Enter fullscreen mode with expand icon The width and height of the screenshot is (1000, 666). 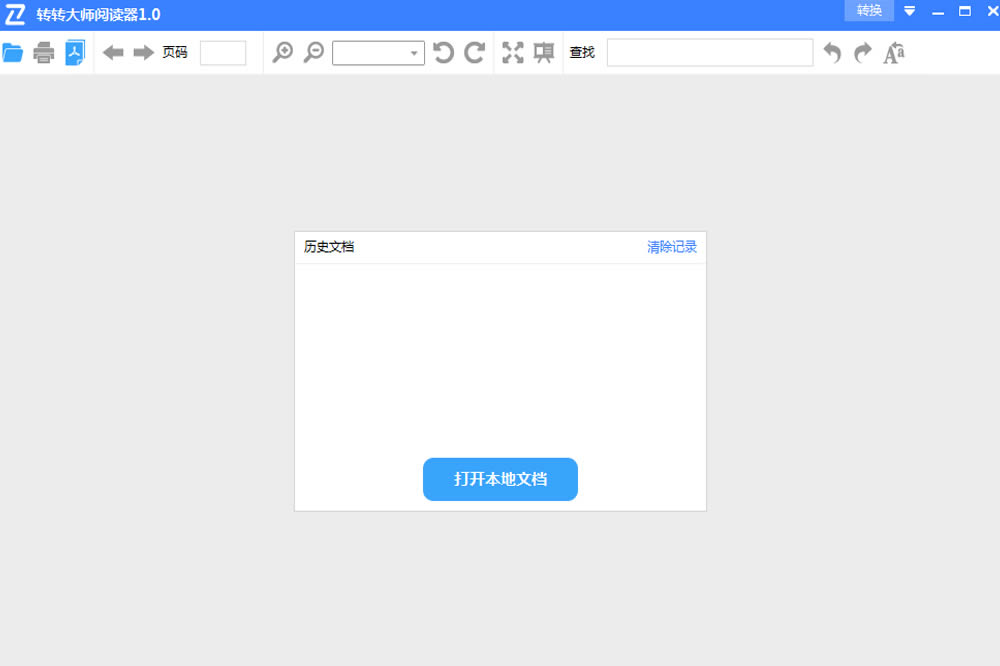(513, 53)
